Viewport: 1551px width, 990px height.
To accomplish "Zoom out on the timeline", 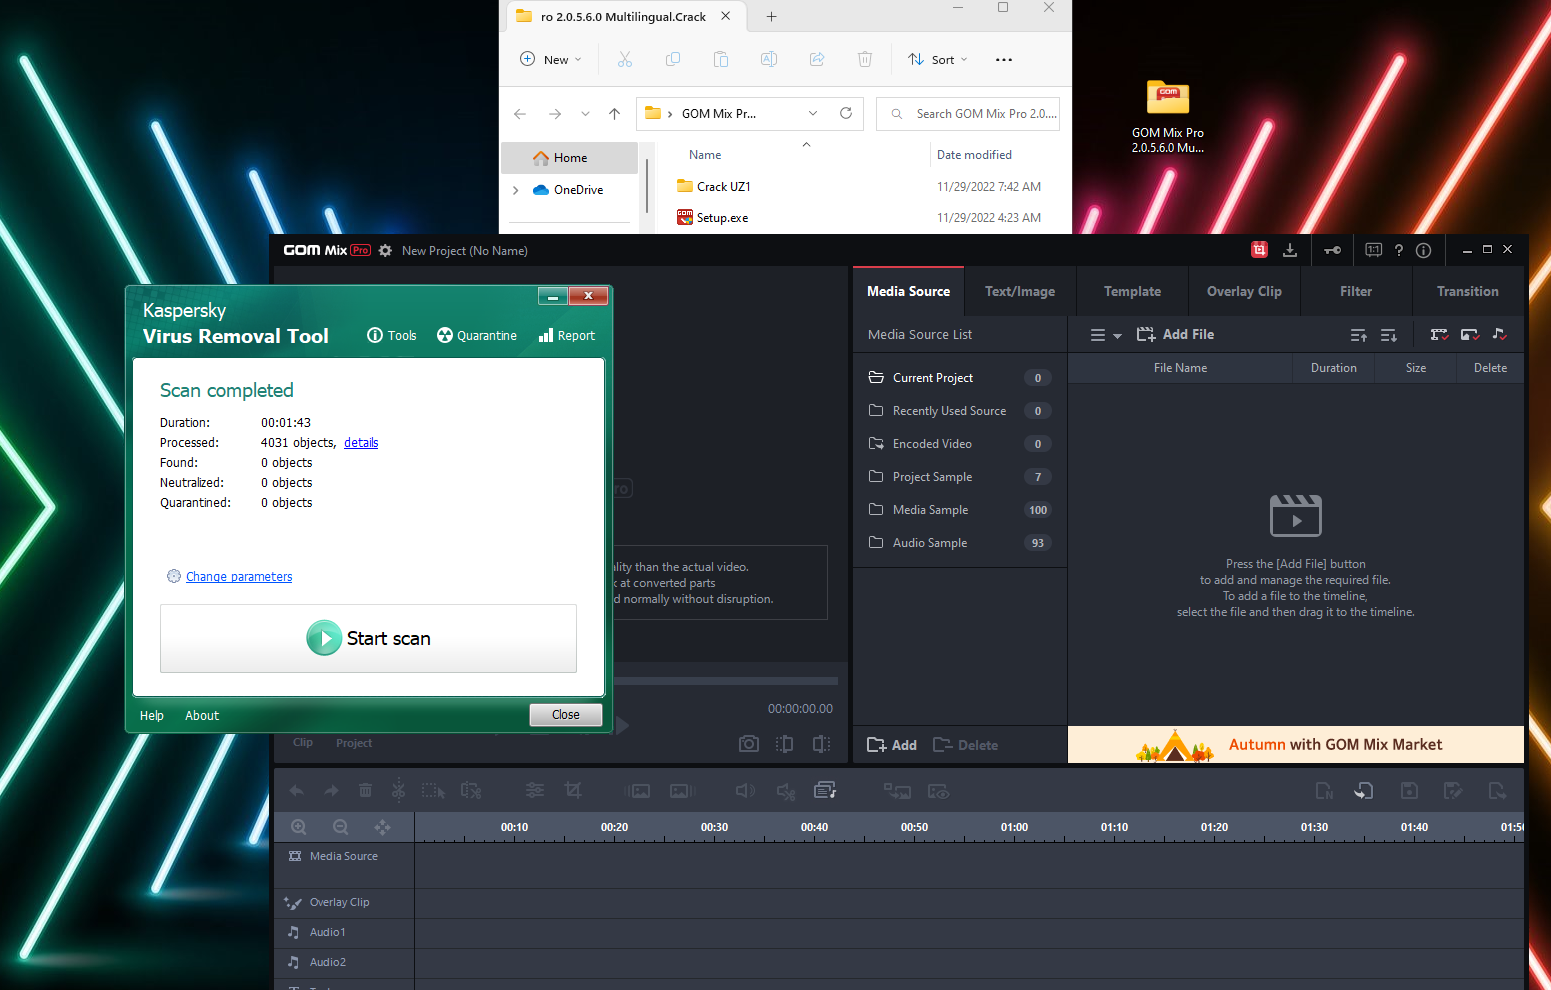I will (340, 827).
